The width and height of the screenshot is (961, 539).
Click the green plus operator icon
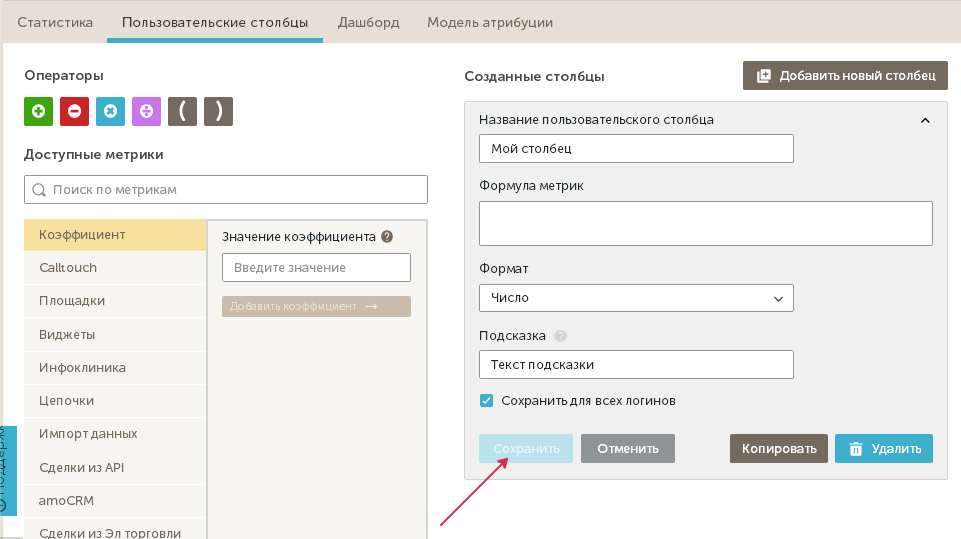tap(38, 111)
